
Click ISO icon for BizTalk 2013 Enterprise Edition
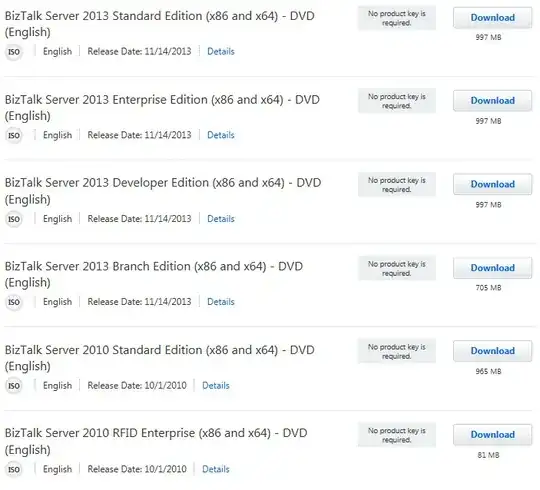click(x=14, y=136)
